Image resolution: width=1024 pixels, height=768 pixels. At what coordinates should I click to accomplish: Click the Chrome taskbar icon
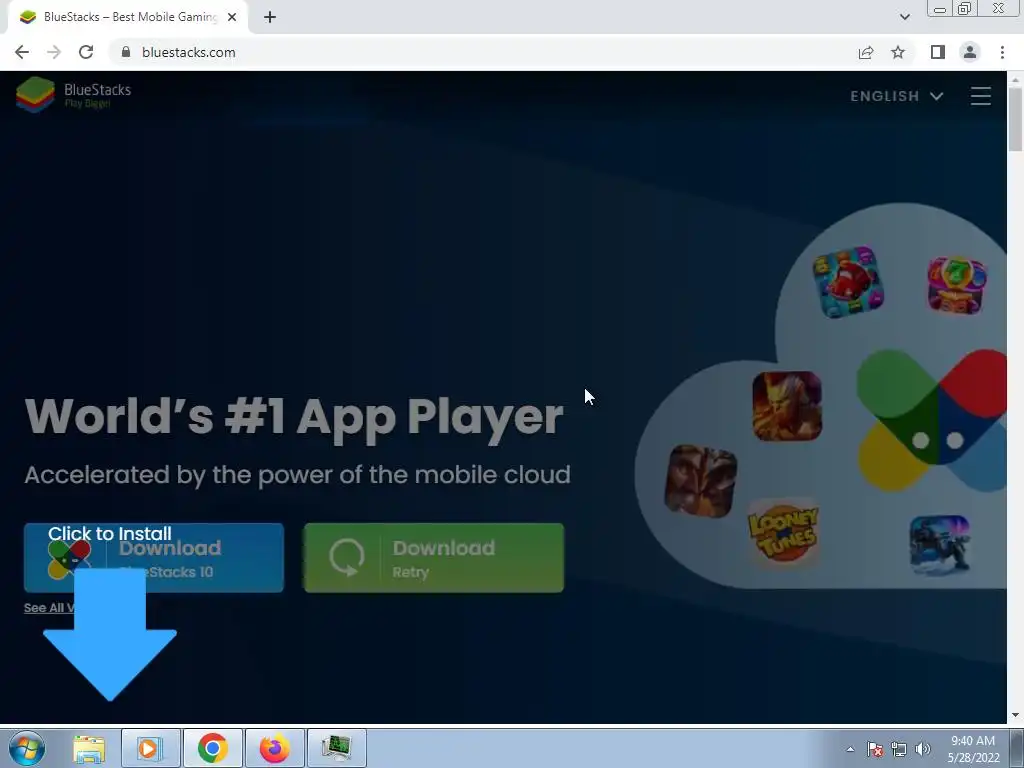(212, 748)
